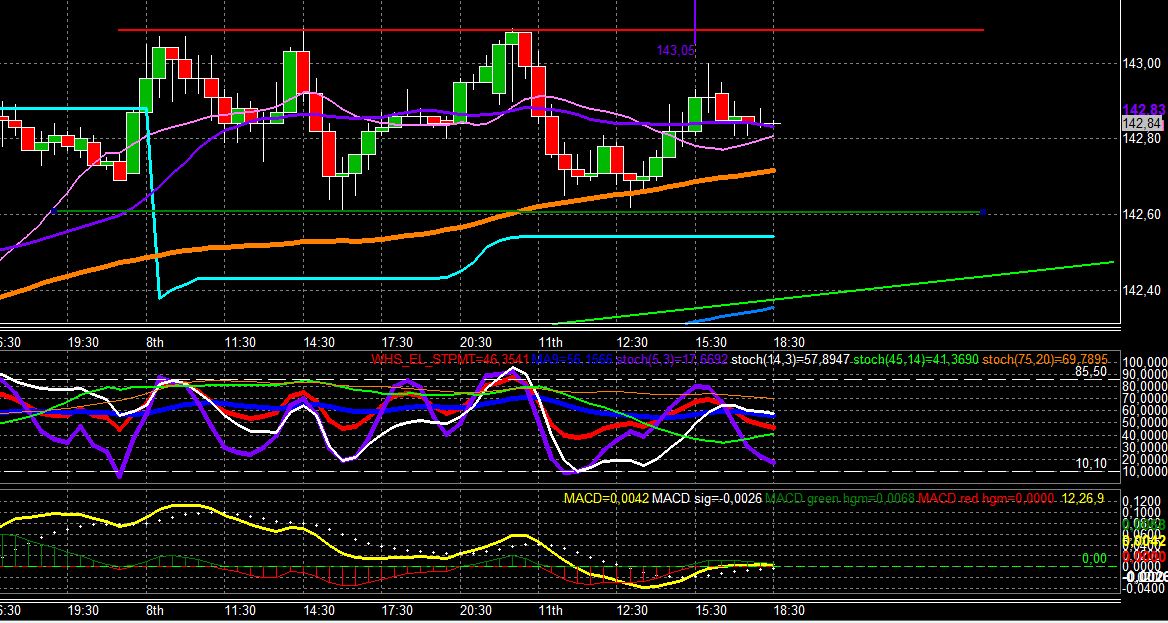This screenshot has width=1168, height=623.
Task: Click 18:30 time label below MACD panel
Action: point(789,610)
